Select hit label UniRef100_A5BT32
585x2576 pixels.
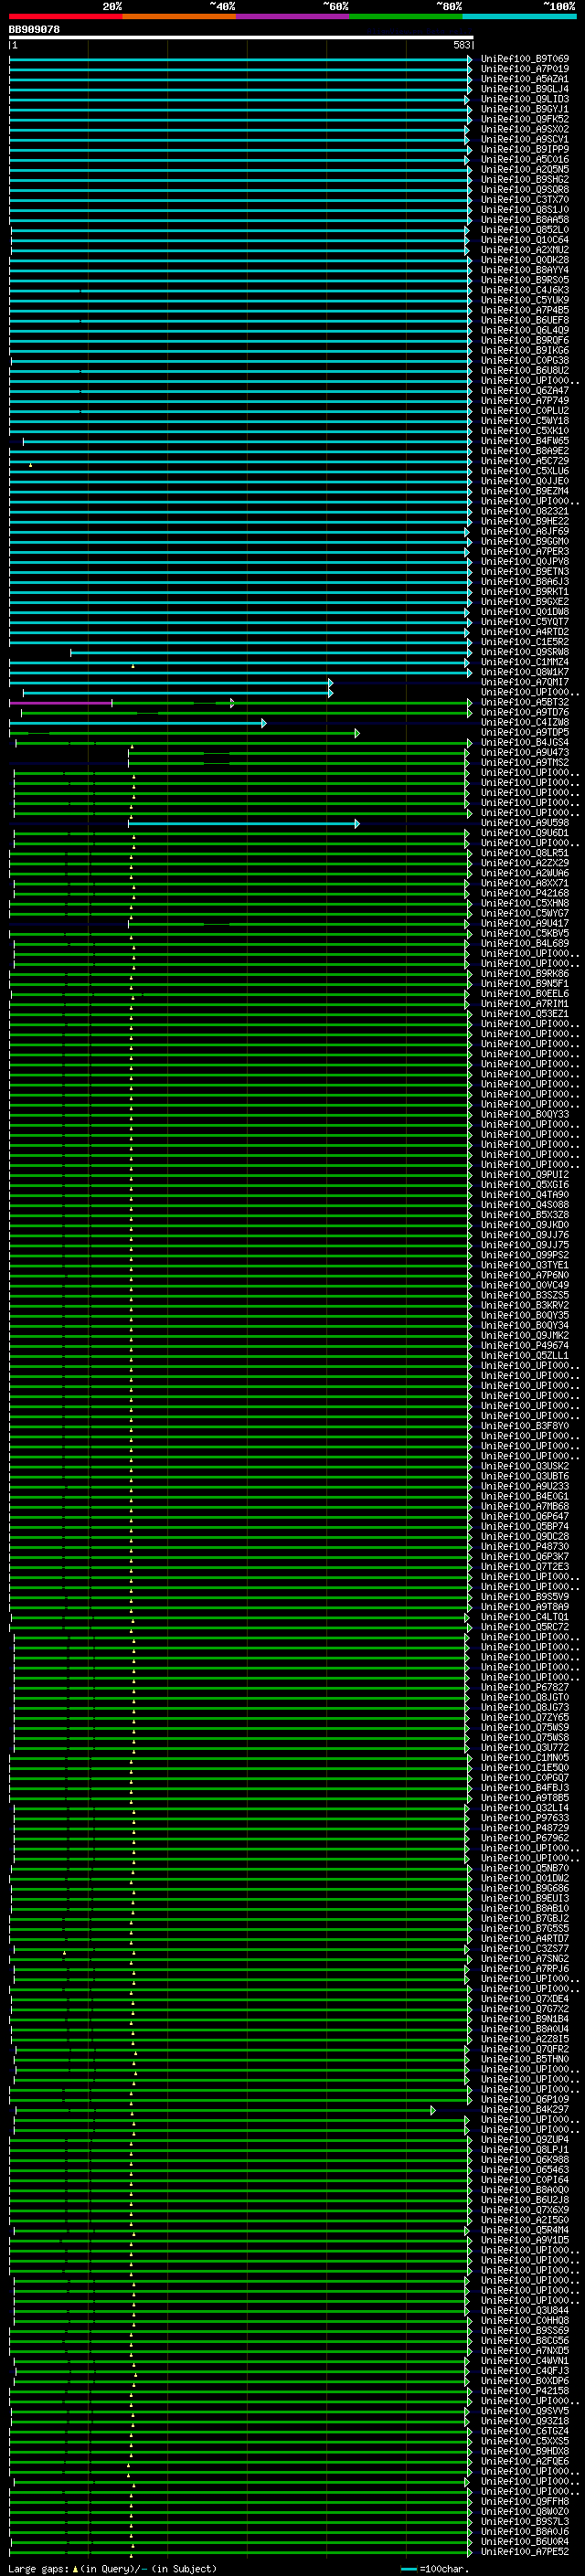click(x=525, y=703)
